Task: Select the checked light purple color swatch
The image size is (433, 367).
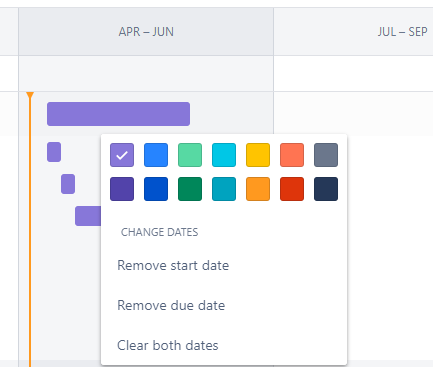Action: (122, 155)
